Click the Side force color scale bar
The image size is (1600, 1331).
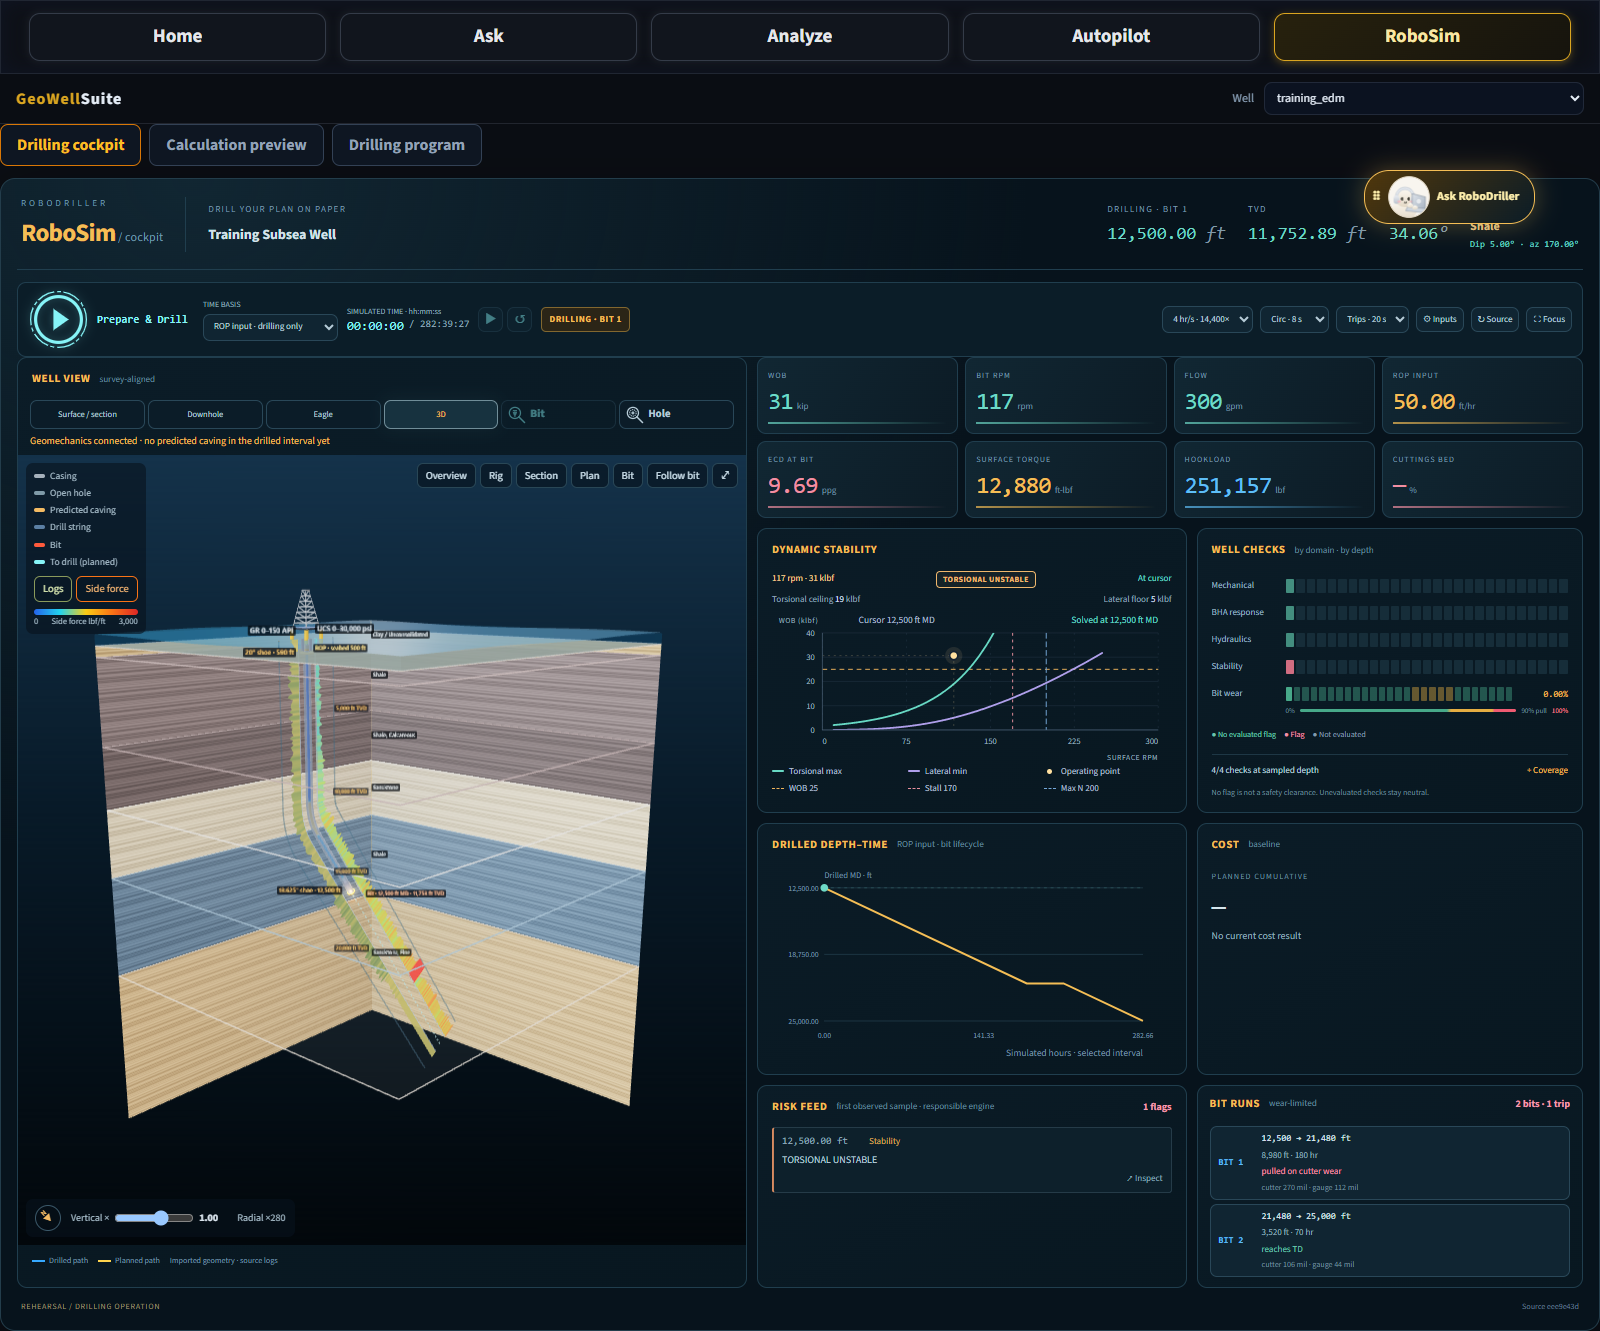pos(86,612)
